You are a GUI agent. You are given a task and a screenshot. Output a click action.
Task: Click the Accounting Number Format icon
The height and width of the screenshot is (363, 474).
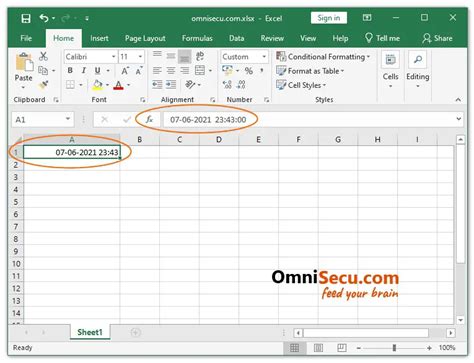click(227, 70)
